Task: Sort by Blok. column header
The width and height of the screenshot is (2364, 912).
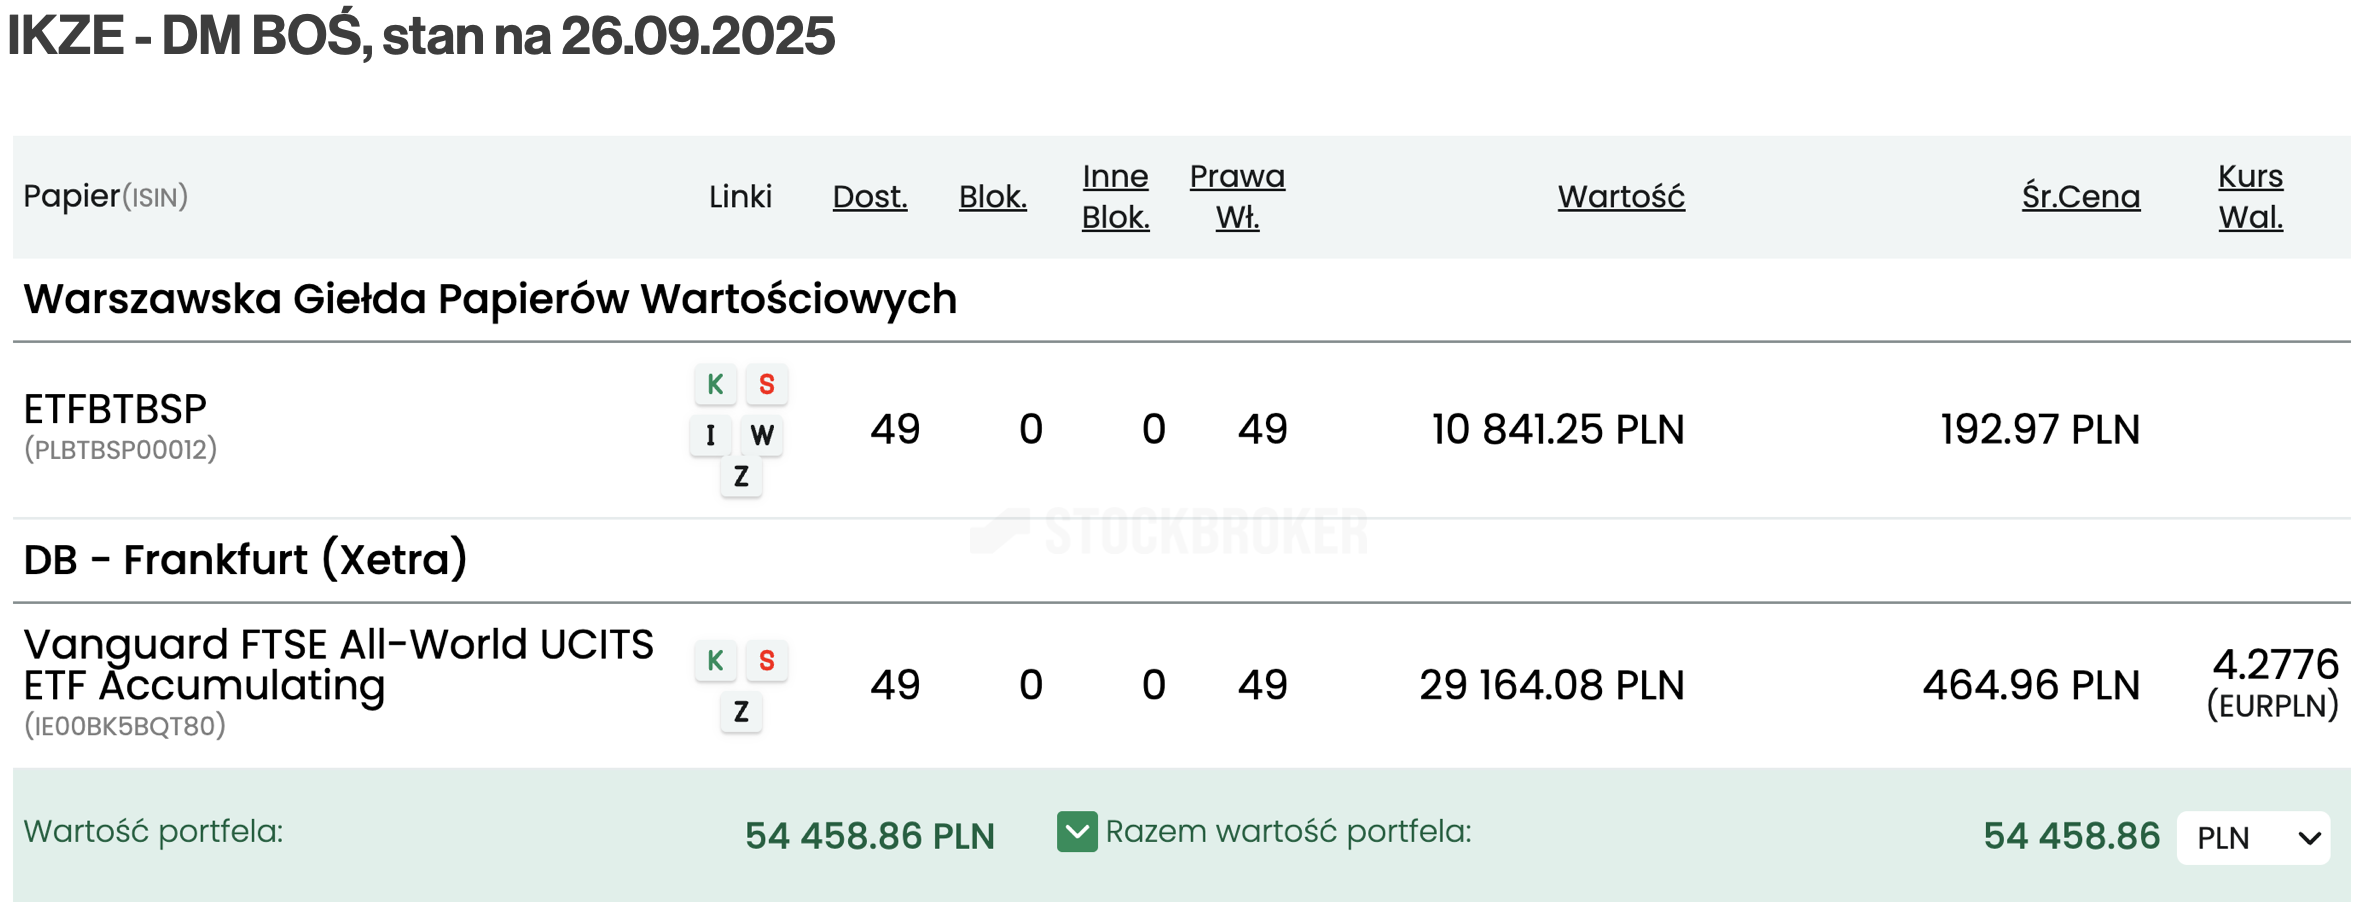Action: 992,197
